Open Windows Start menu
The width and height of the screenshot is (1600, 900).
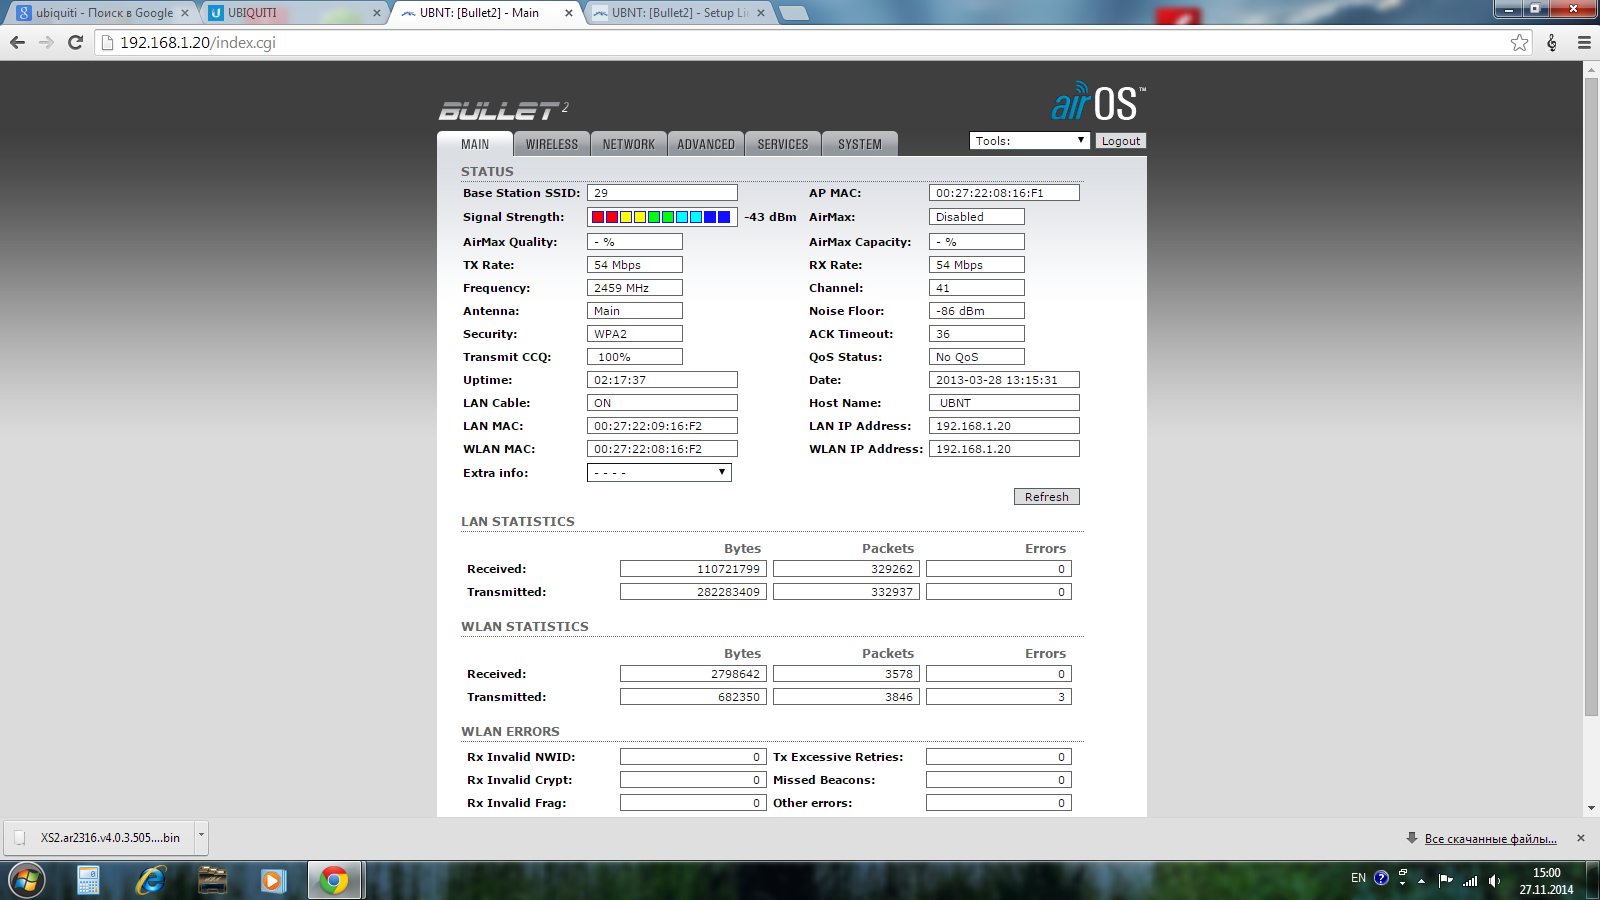point(26,881)
